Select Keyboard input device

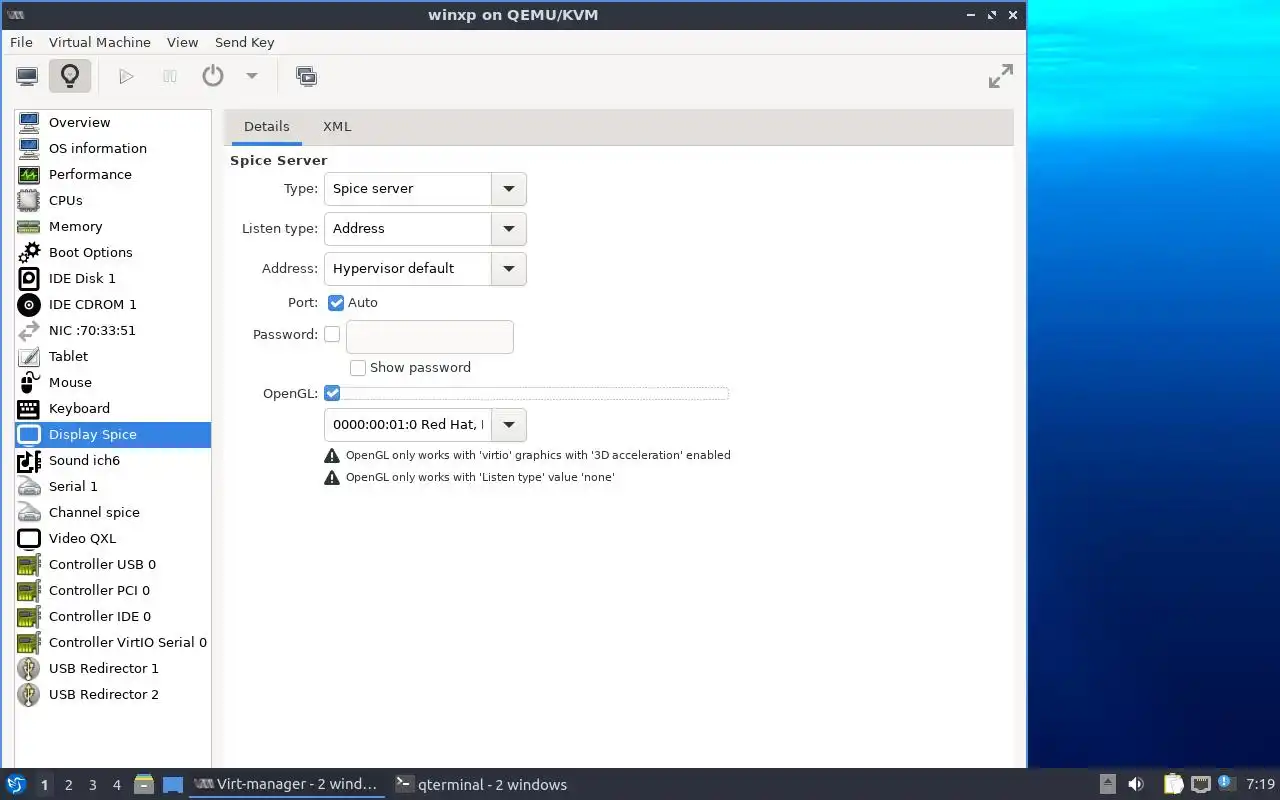[113, 408]
